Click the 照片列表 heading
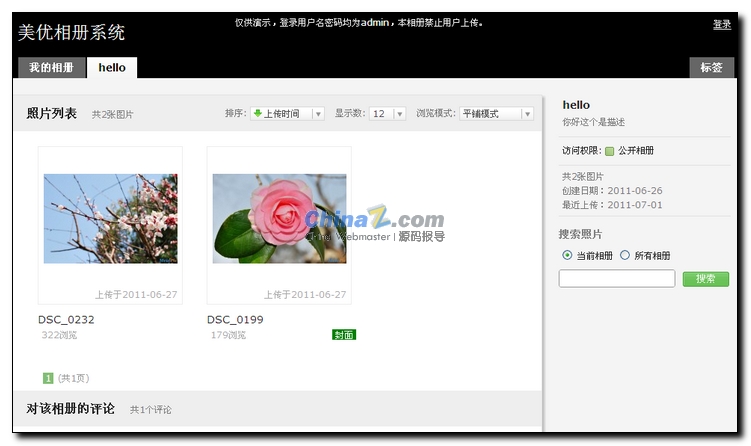 pyautogui.click(x=52, y=114)
